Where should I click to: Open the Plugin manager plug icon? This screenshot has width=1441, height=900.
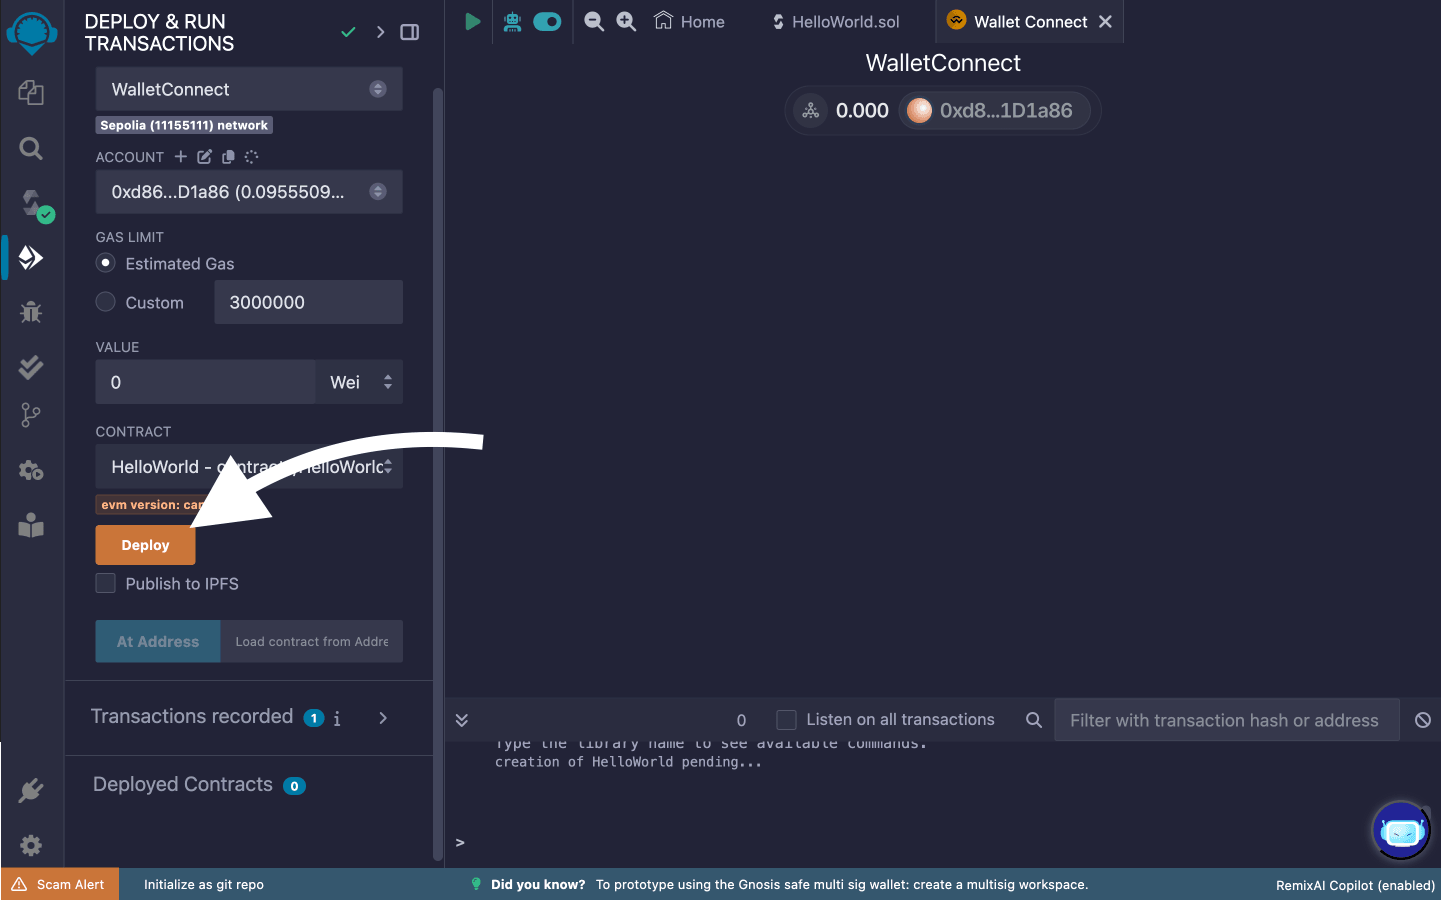pyautogui.click(x=31, y=790)
